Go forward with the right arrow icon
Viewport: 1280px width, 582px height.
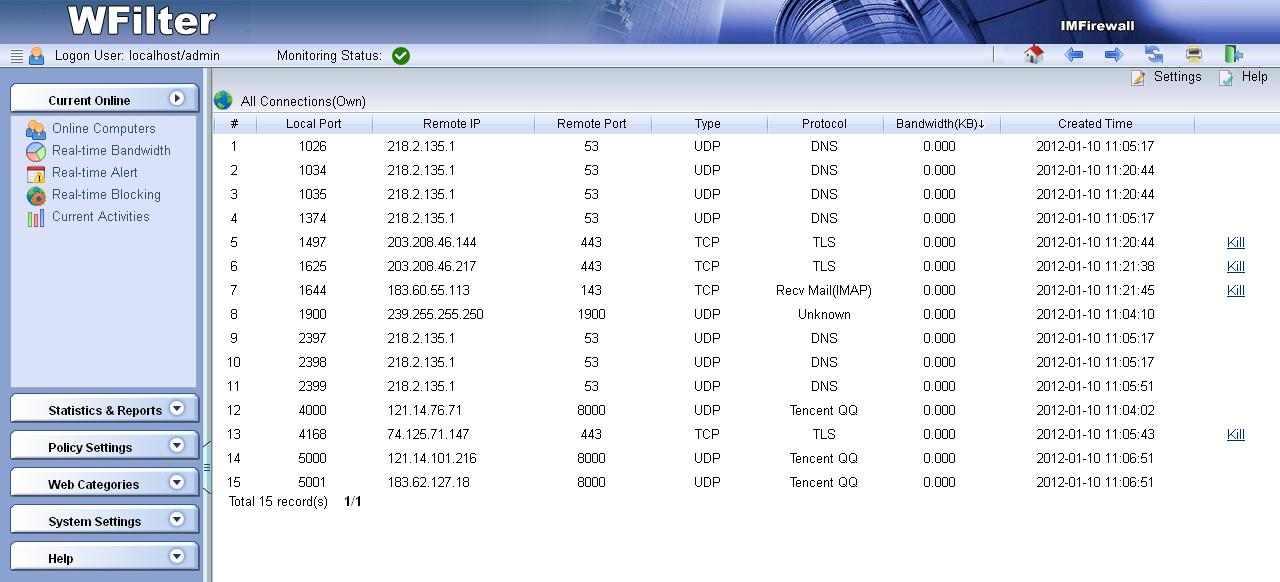[1113, 55]
